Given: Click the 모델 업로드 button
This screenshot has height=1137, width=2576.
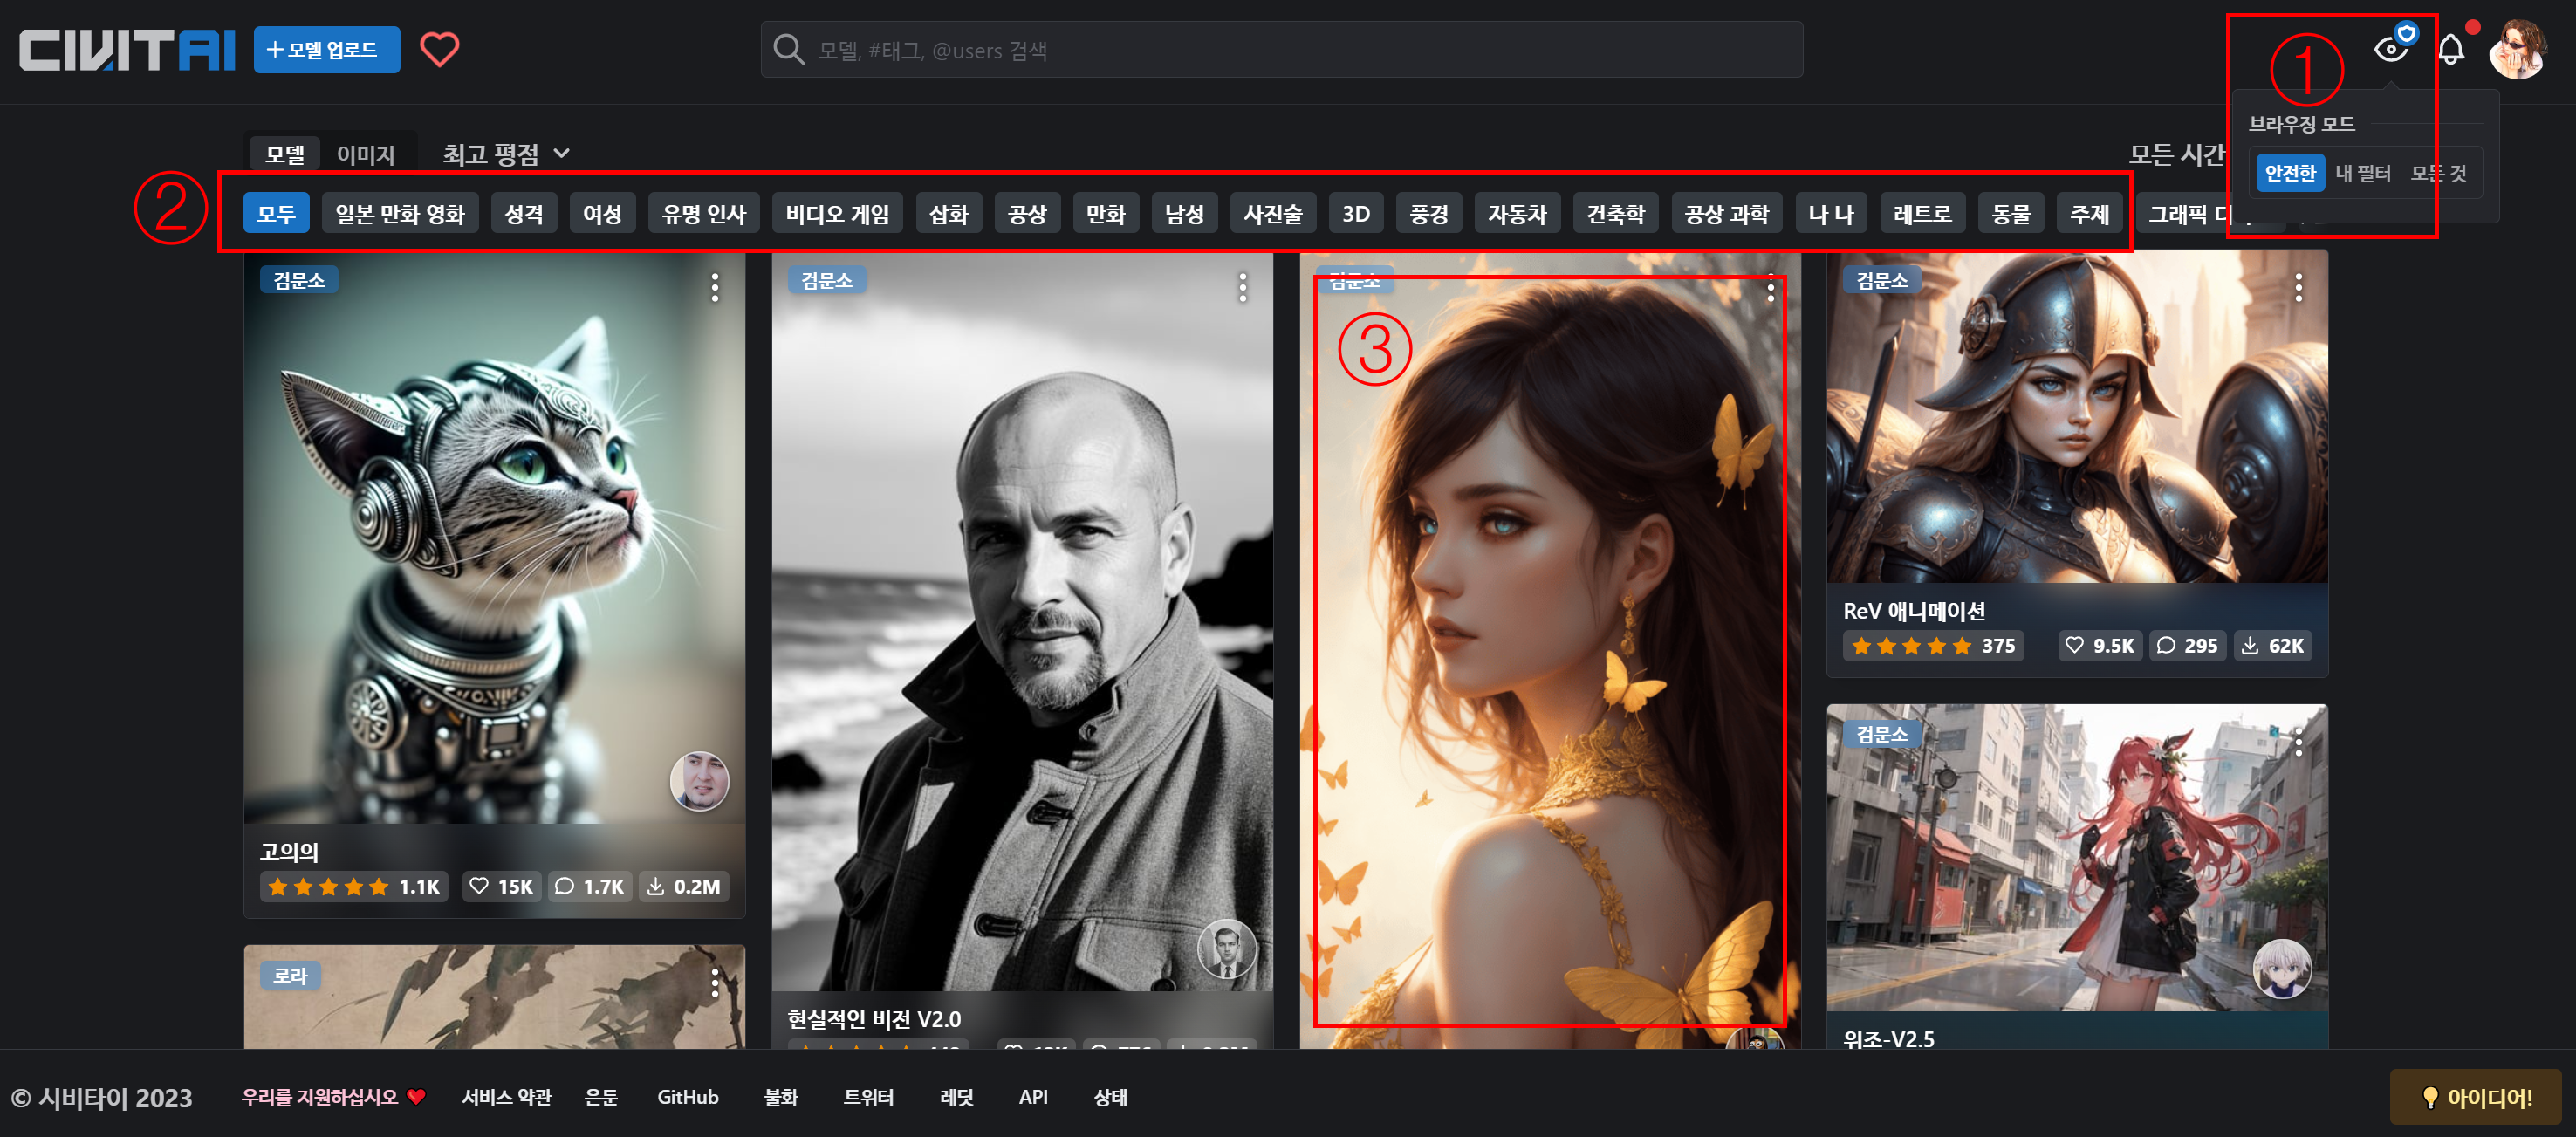Looking at the screenshot, I should [326, 50].
